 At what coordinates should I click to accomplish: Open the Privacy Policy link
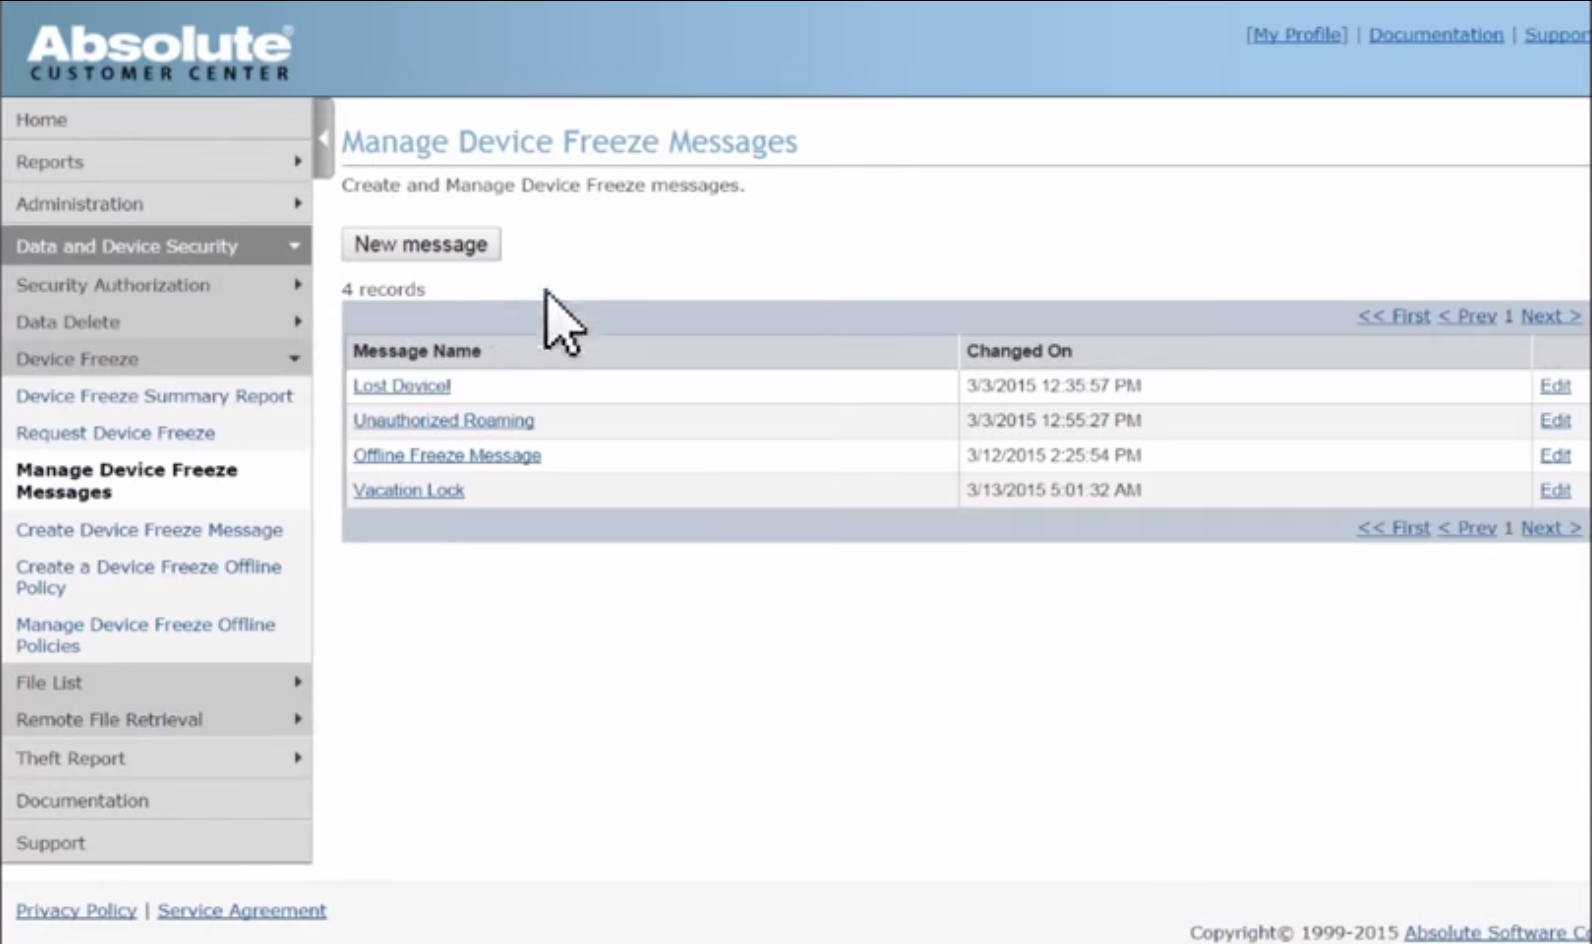pyautogui.click(x=76, y=911)
